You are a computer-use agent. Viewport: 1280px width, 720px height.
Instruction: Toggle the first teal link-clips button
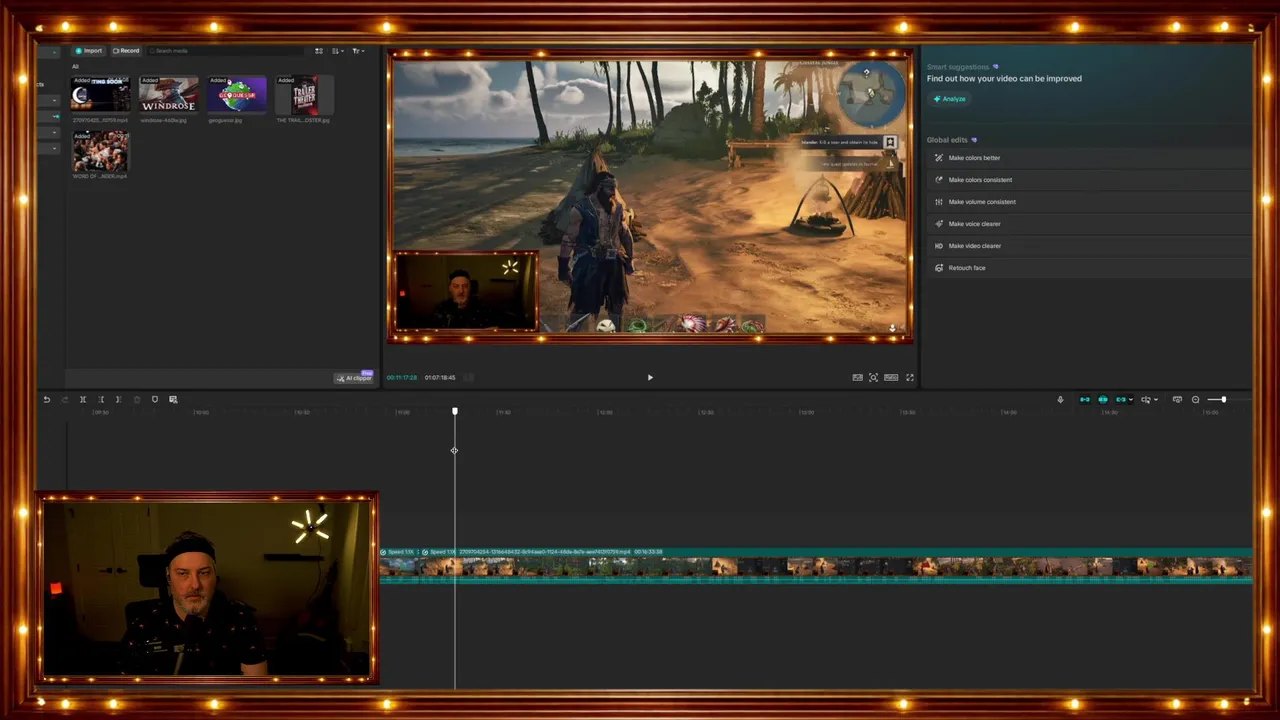tap(1085, 400)
